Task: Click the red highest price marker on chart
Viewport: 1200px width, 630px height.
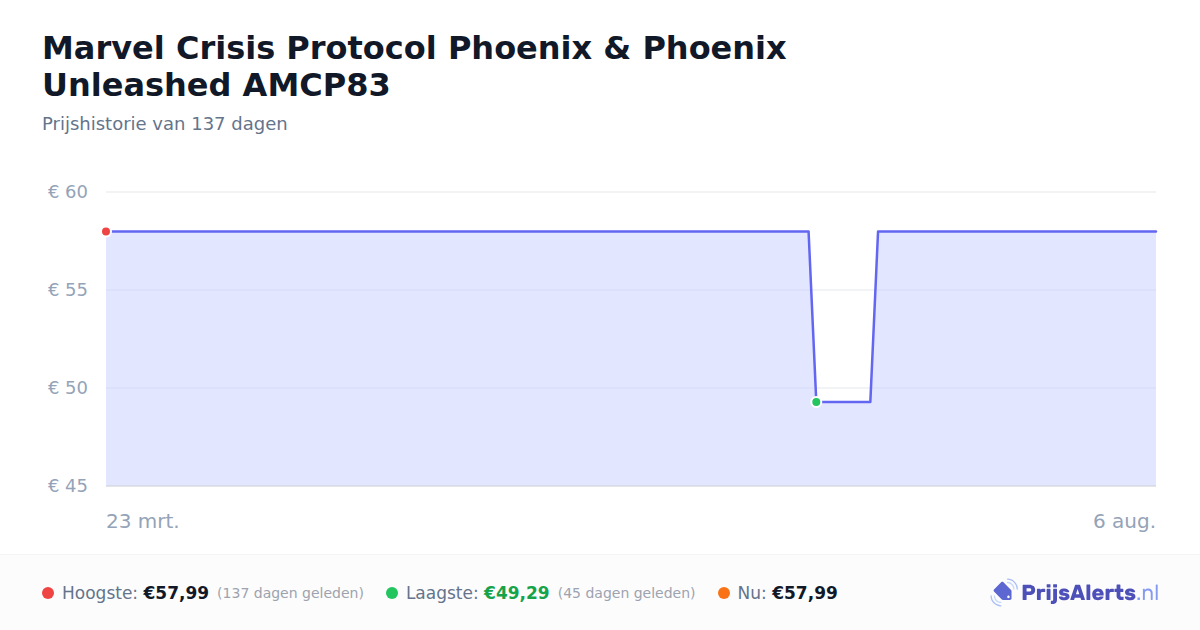Action: point(106,232)
